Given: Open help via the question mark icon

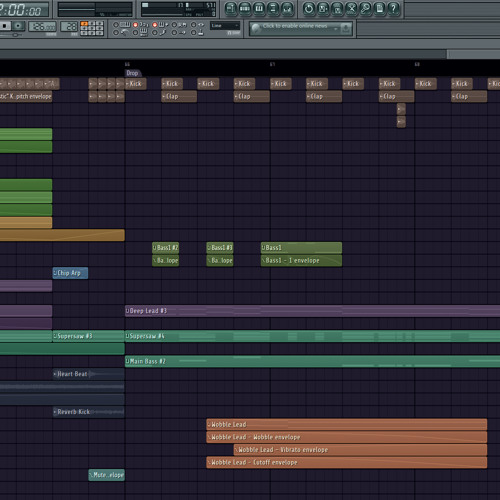Looking at the screenshot, I should [394, 9].
